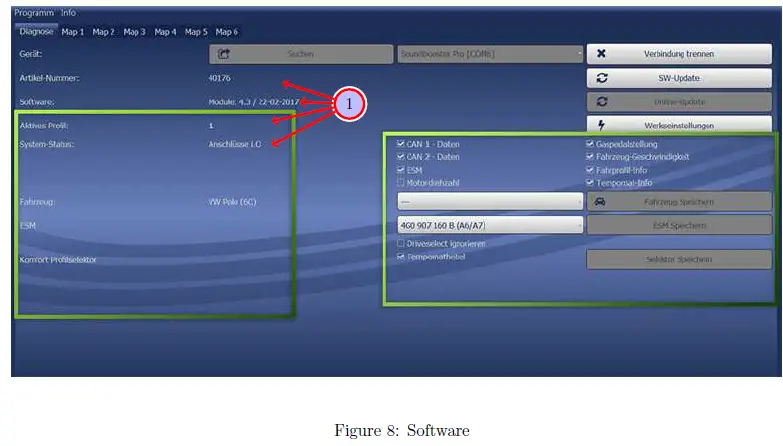Switch to the Map 5 tab

[196, 32]
